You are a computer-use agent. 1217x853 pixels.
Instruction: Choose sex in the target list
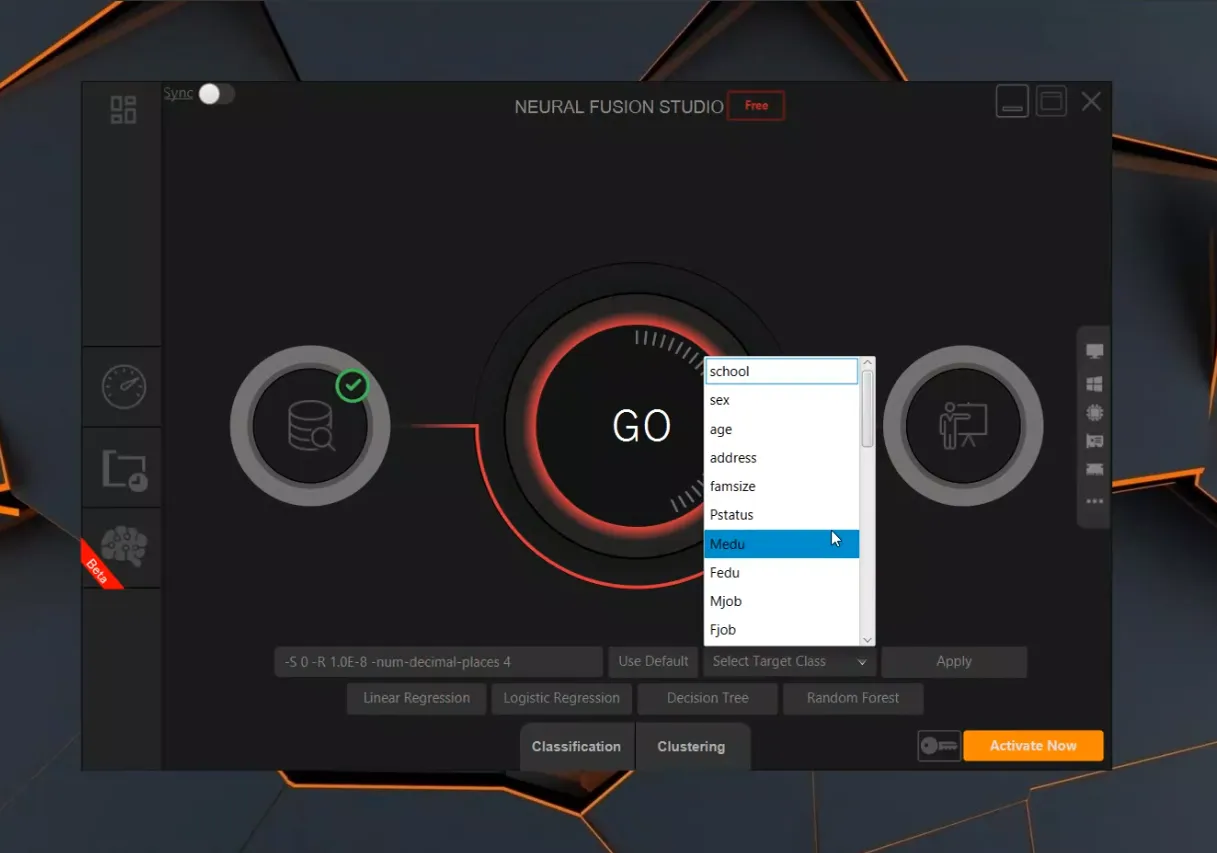tap(781, 400)
